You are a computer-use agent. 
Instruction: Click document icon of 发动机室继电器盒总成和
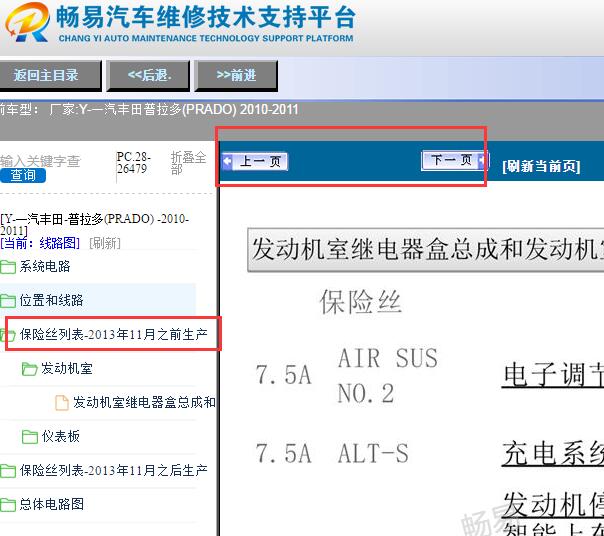[62, 403]
